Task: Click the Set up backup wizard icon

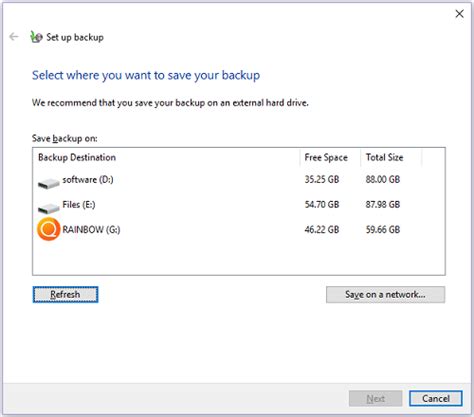Action: click(36, 37)
